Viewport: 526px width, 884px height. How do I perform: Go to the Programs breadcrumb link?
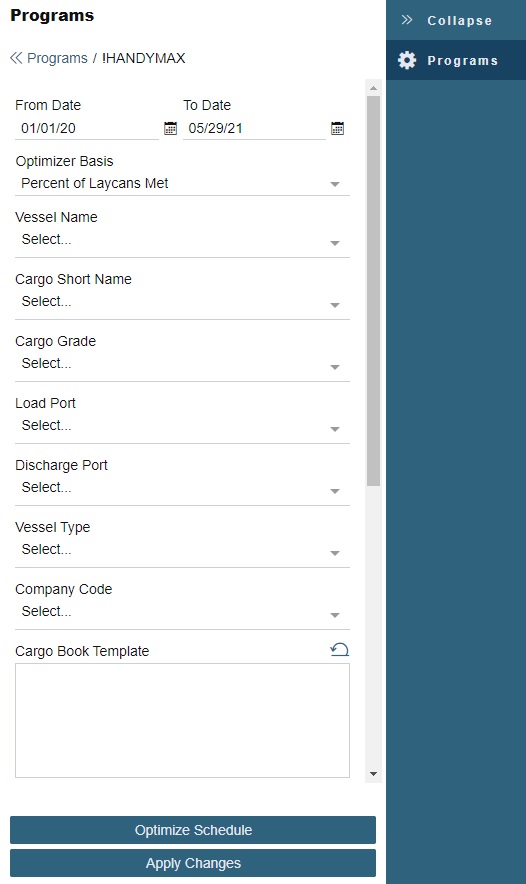pos(58,58)
